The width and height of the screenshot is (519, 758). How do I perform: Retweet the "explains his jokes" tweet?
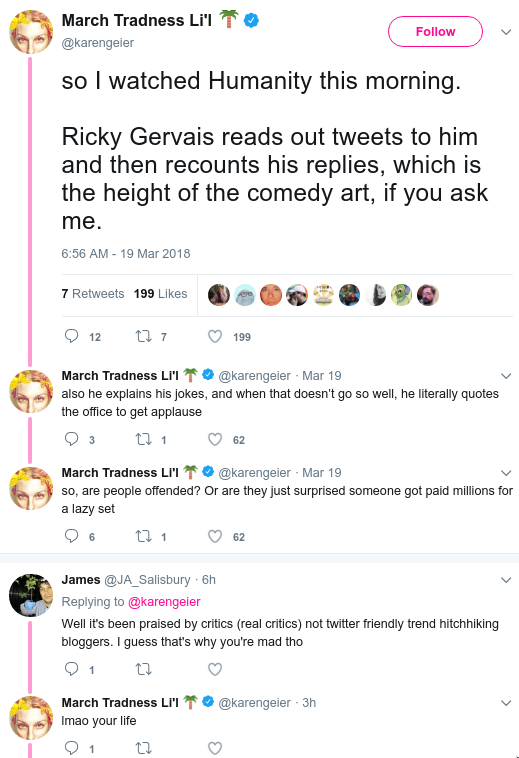[144, 439]
